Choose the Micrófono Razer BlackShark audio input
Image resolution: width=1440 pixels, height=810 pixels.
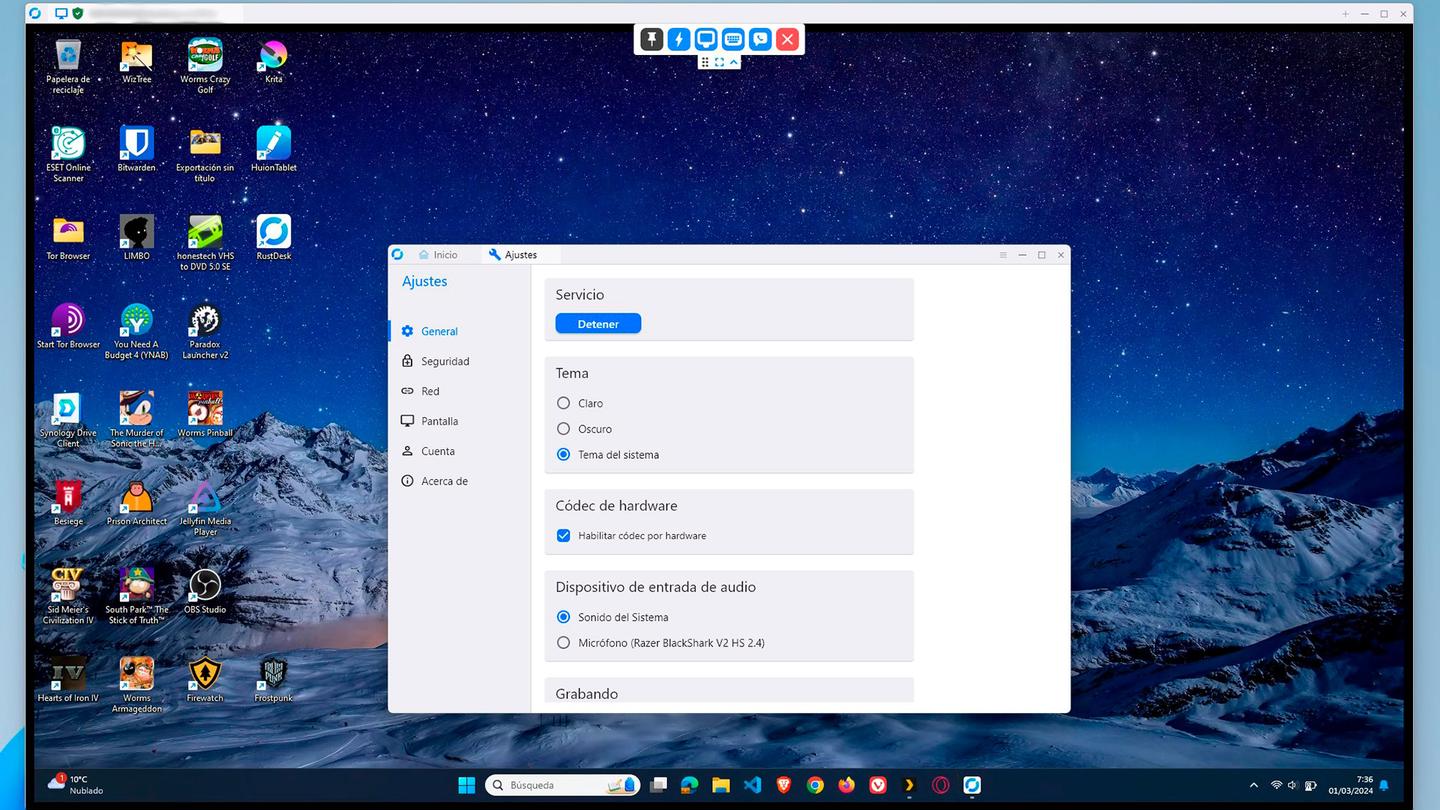(564, 643)
